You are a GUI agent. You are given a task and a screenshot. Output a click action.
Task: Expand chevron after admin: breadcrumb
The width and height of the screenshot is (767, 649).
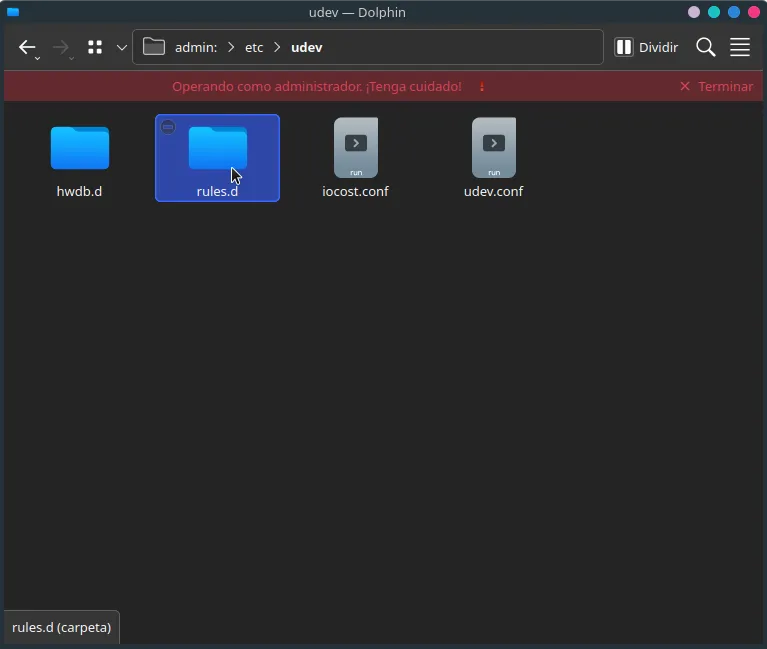click(x=231, y=47)
